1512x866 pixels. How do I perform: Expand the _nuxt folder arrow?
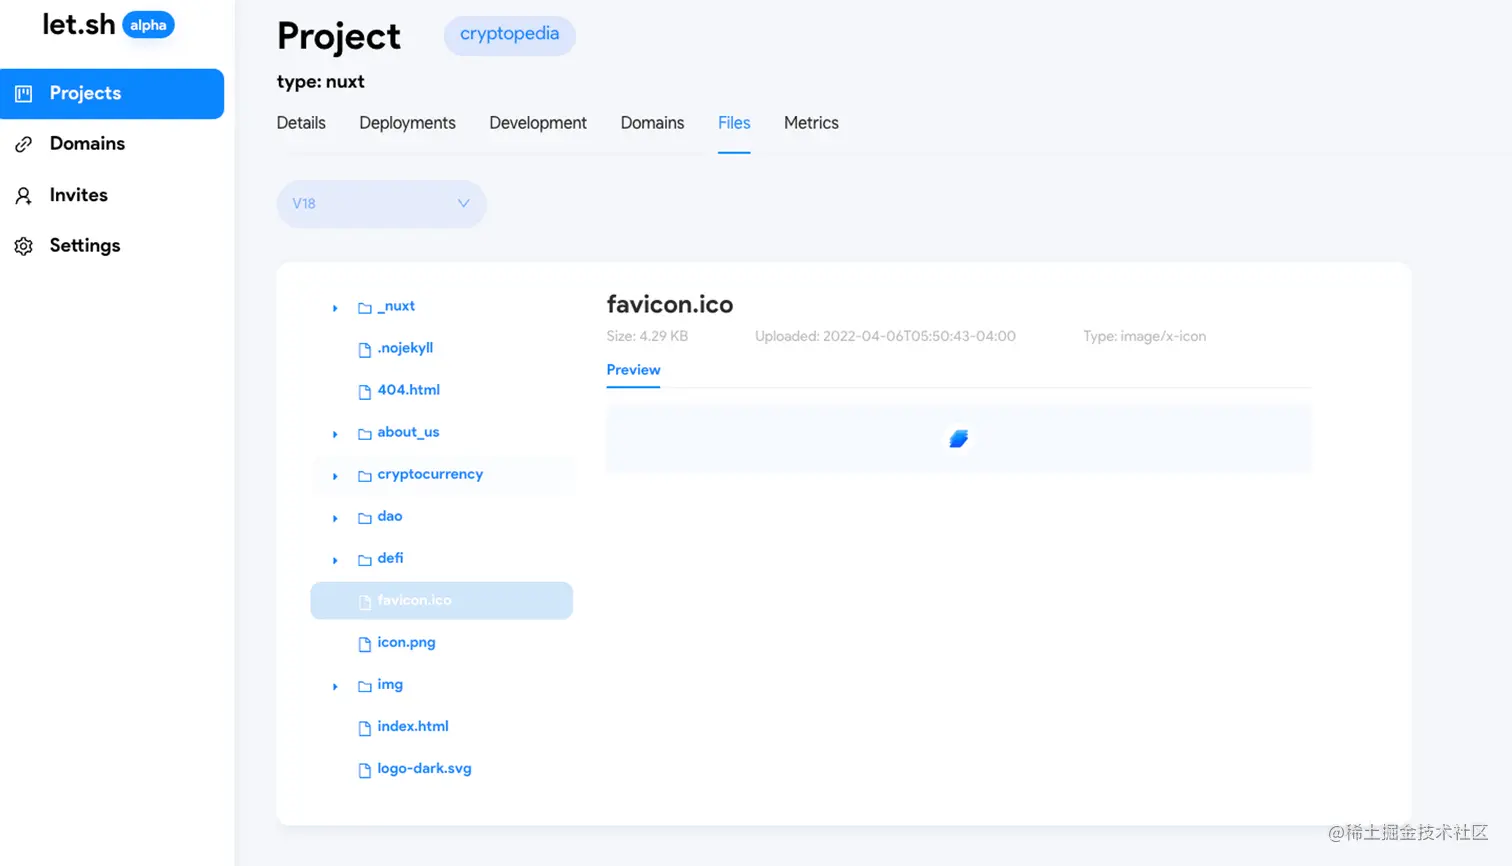click(335, 308)
